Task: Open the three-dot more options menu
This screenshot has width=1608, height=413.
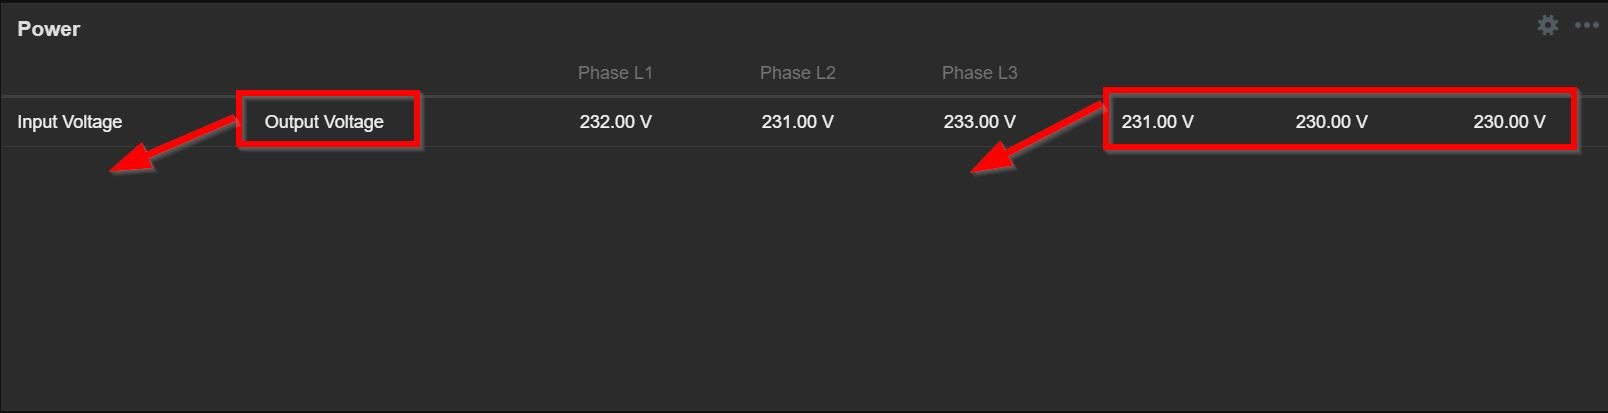Action: click(x=1586, y=26)
